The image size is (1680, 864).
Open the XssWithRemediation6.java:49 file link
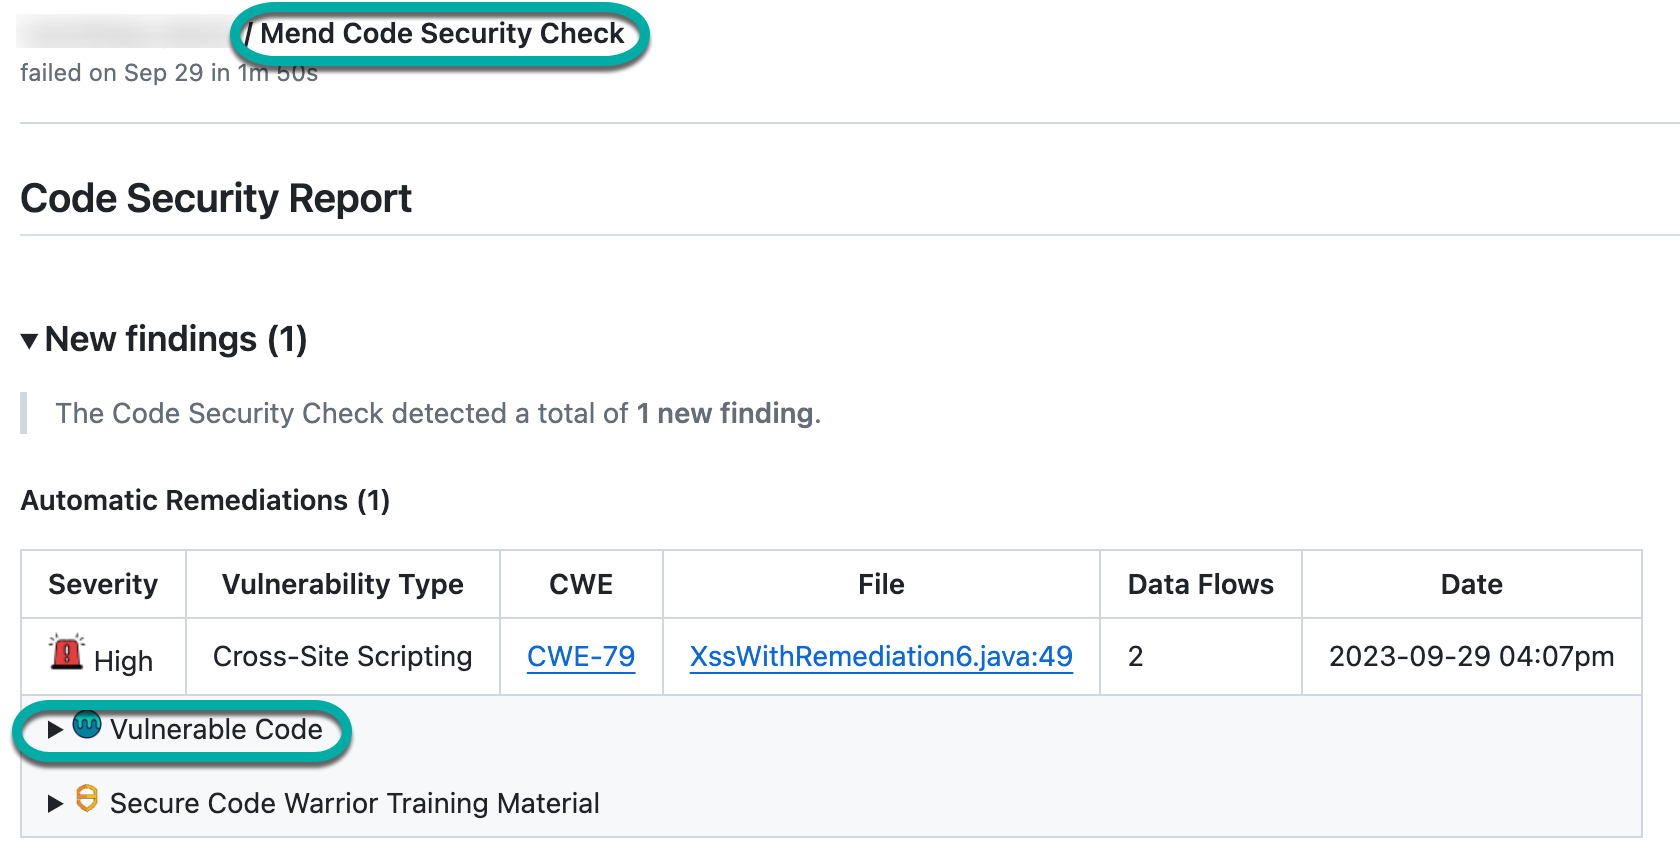pyautogui.click(x=881, y=656)
